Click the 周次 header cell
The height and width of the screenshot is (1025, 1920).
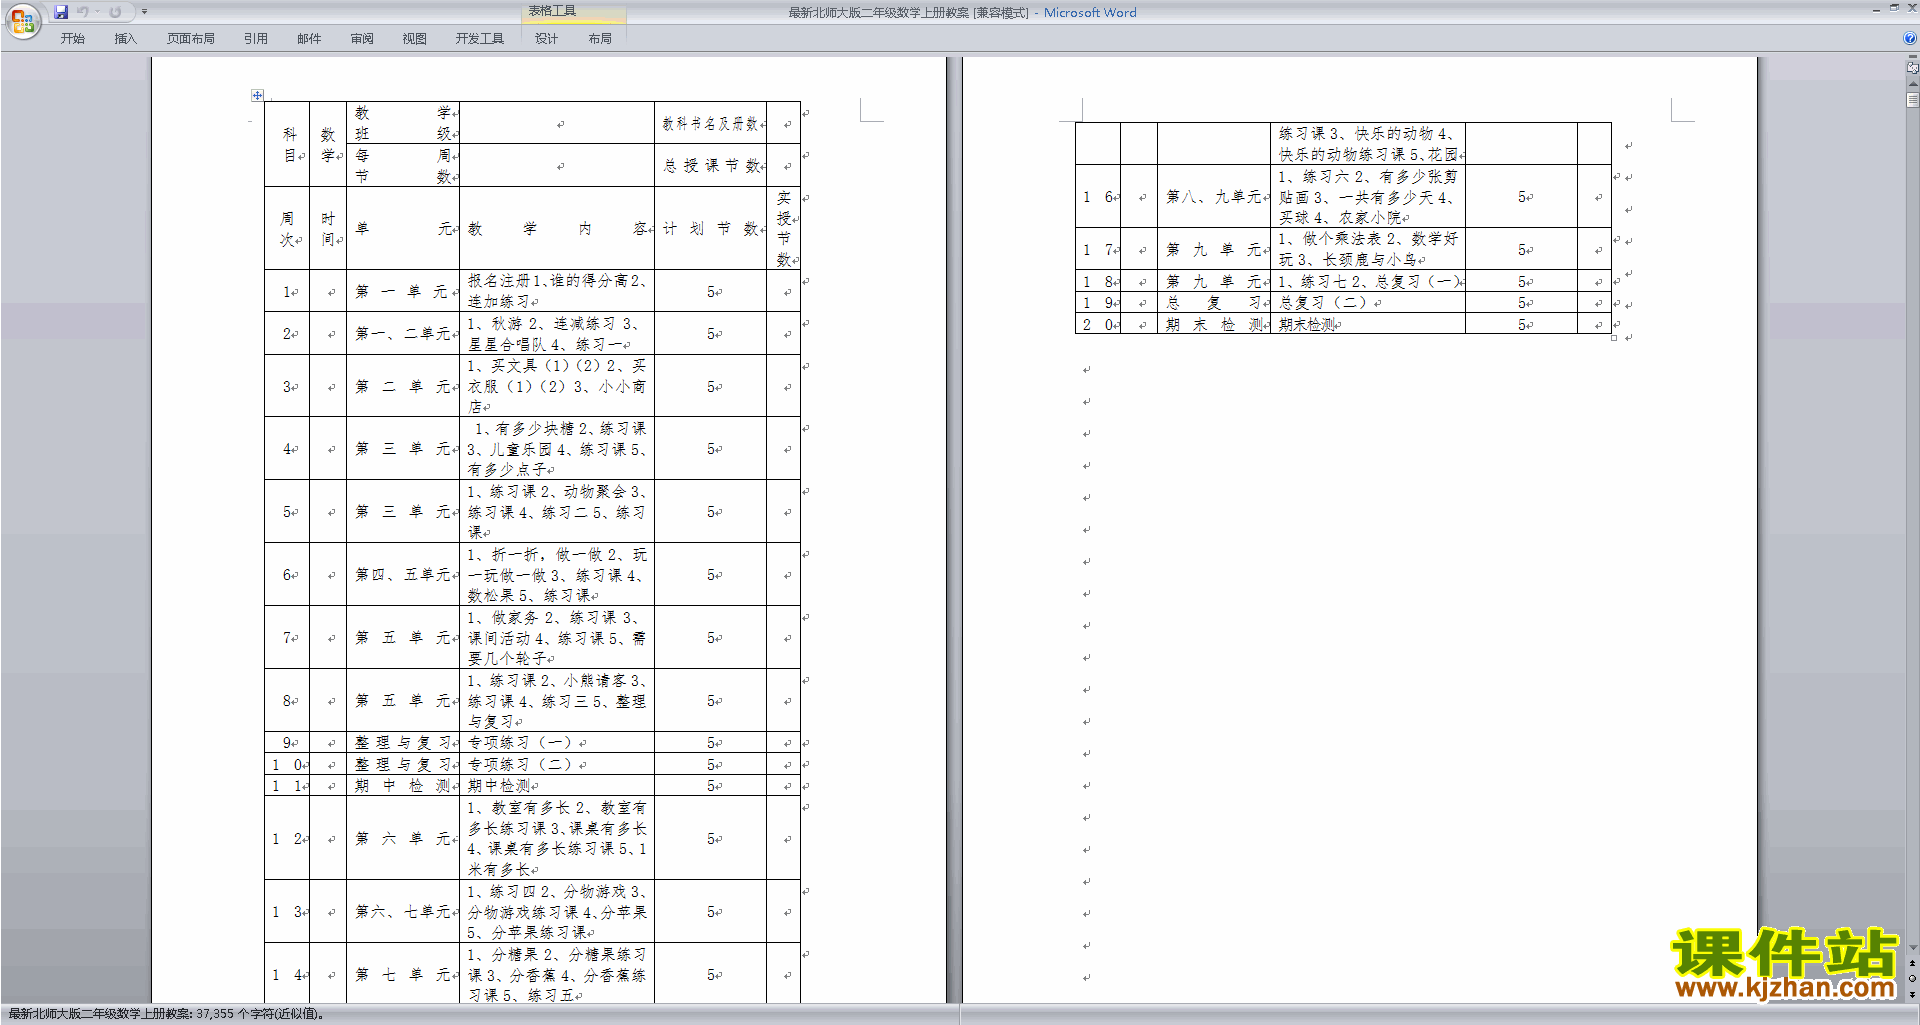[x=287, y=228]
